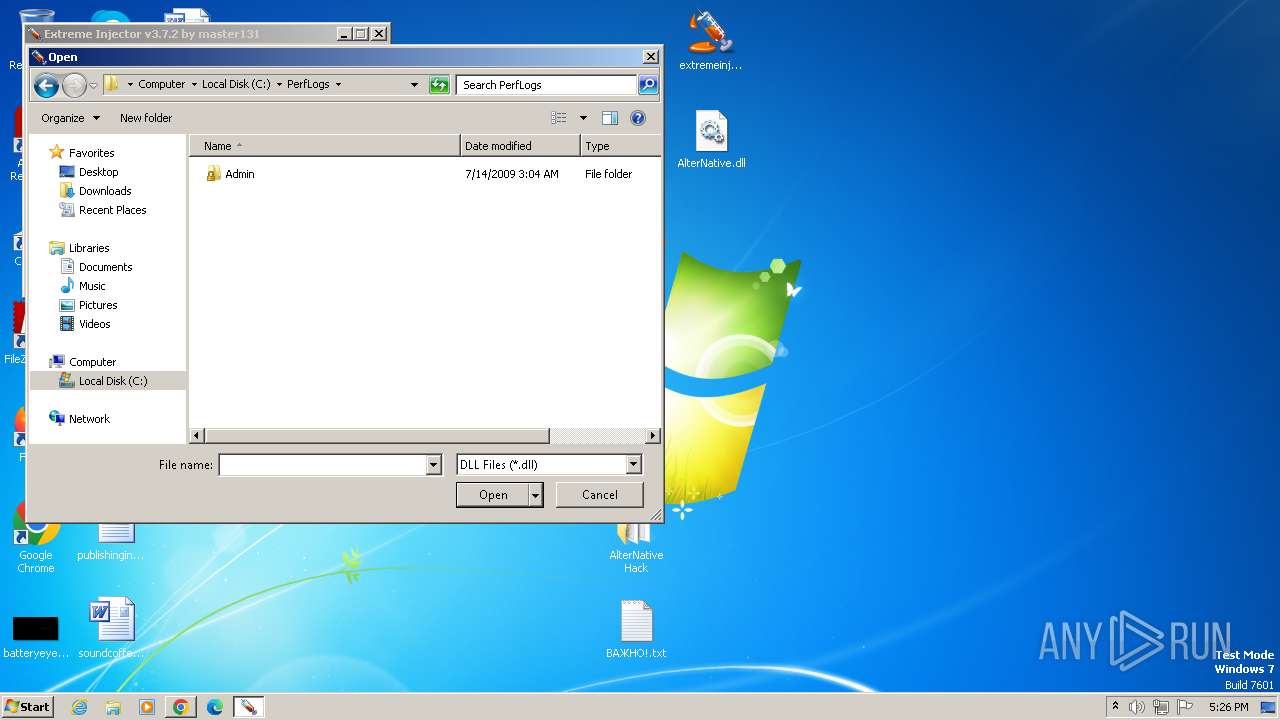Image resolution: width=1280 pixels, height=720 pixels.
Task: Click the clock in the taskbar
Action: pyautogui.click(x=1228, y=707)
